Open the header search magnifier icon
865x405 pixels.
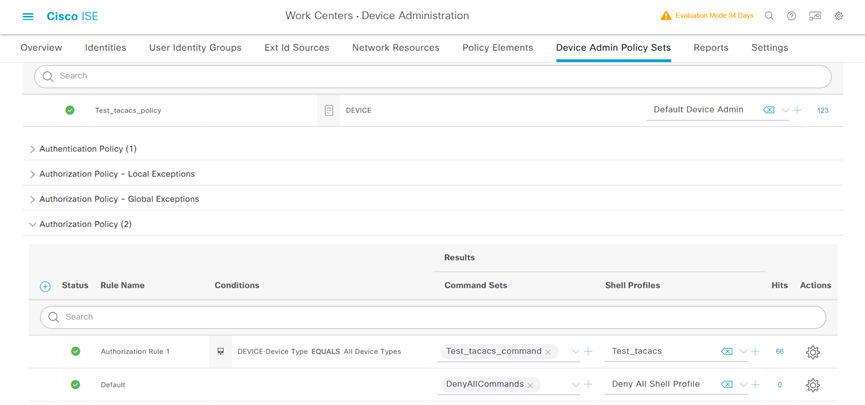coord(769,16)
